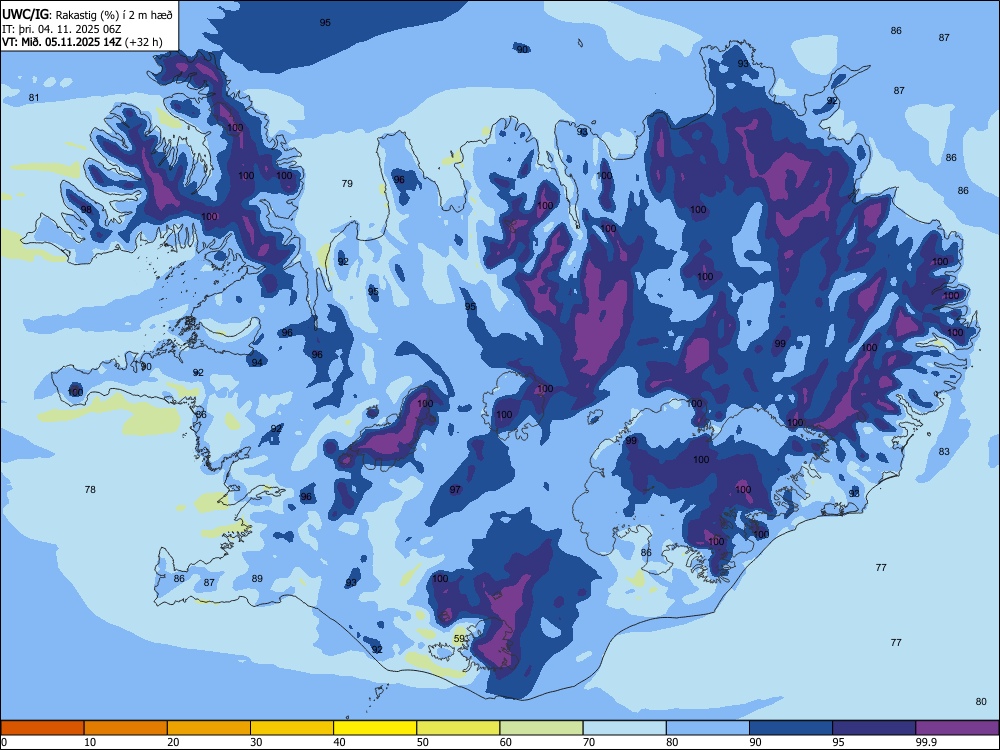Click the humidity value '78' over the sea

click(90, 489)
